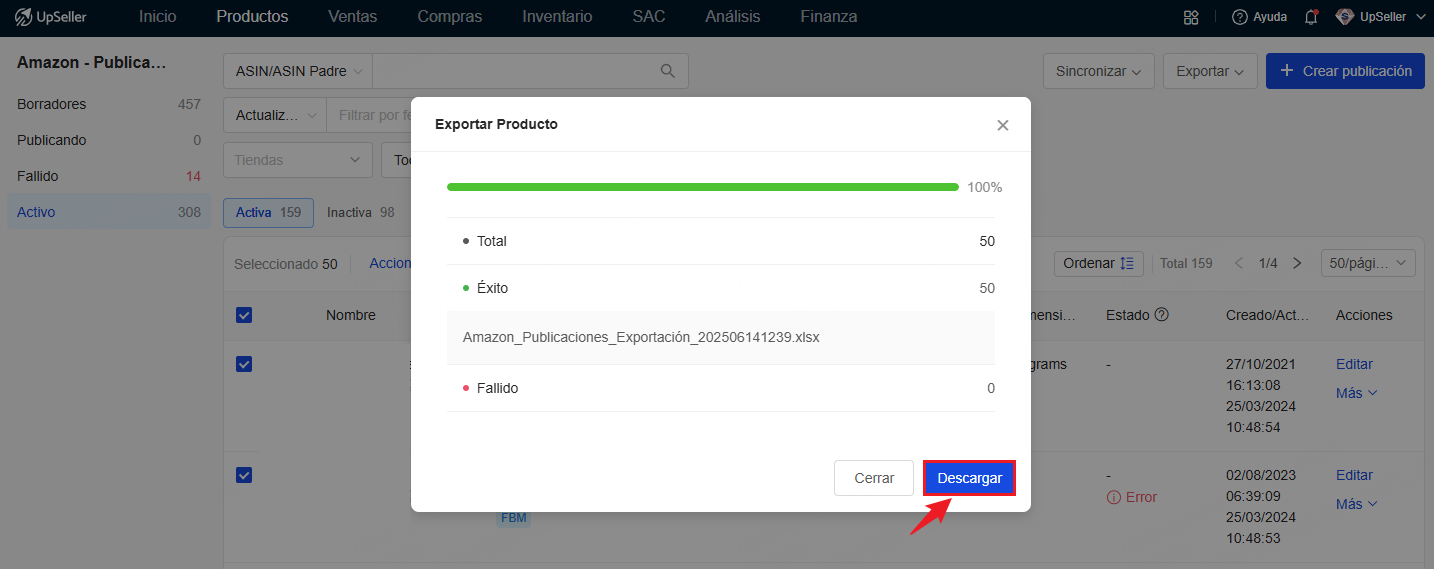The height and width of the screenshot is (569, 1434).
Task: Expand Más menu in Error row
Action: click(1356, 504)
